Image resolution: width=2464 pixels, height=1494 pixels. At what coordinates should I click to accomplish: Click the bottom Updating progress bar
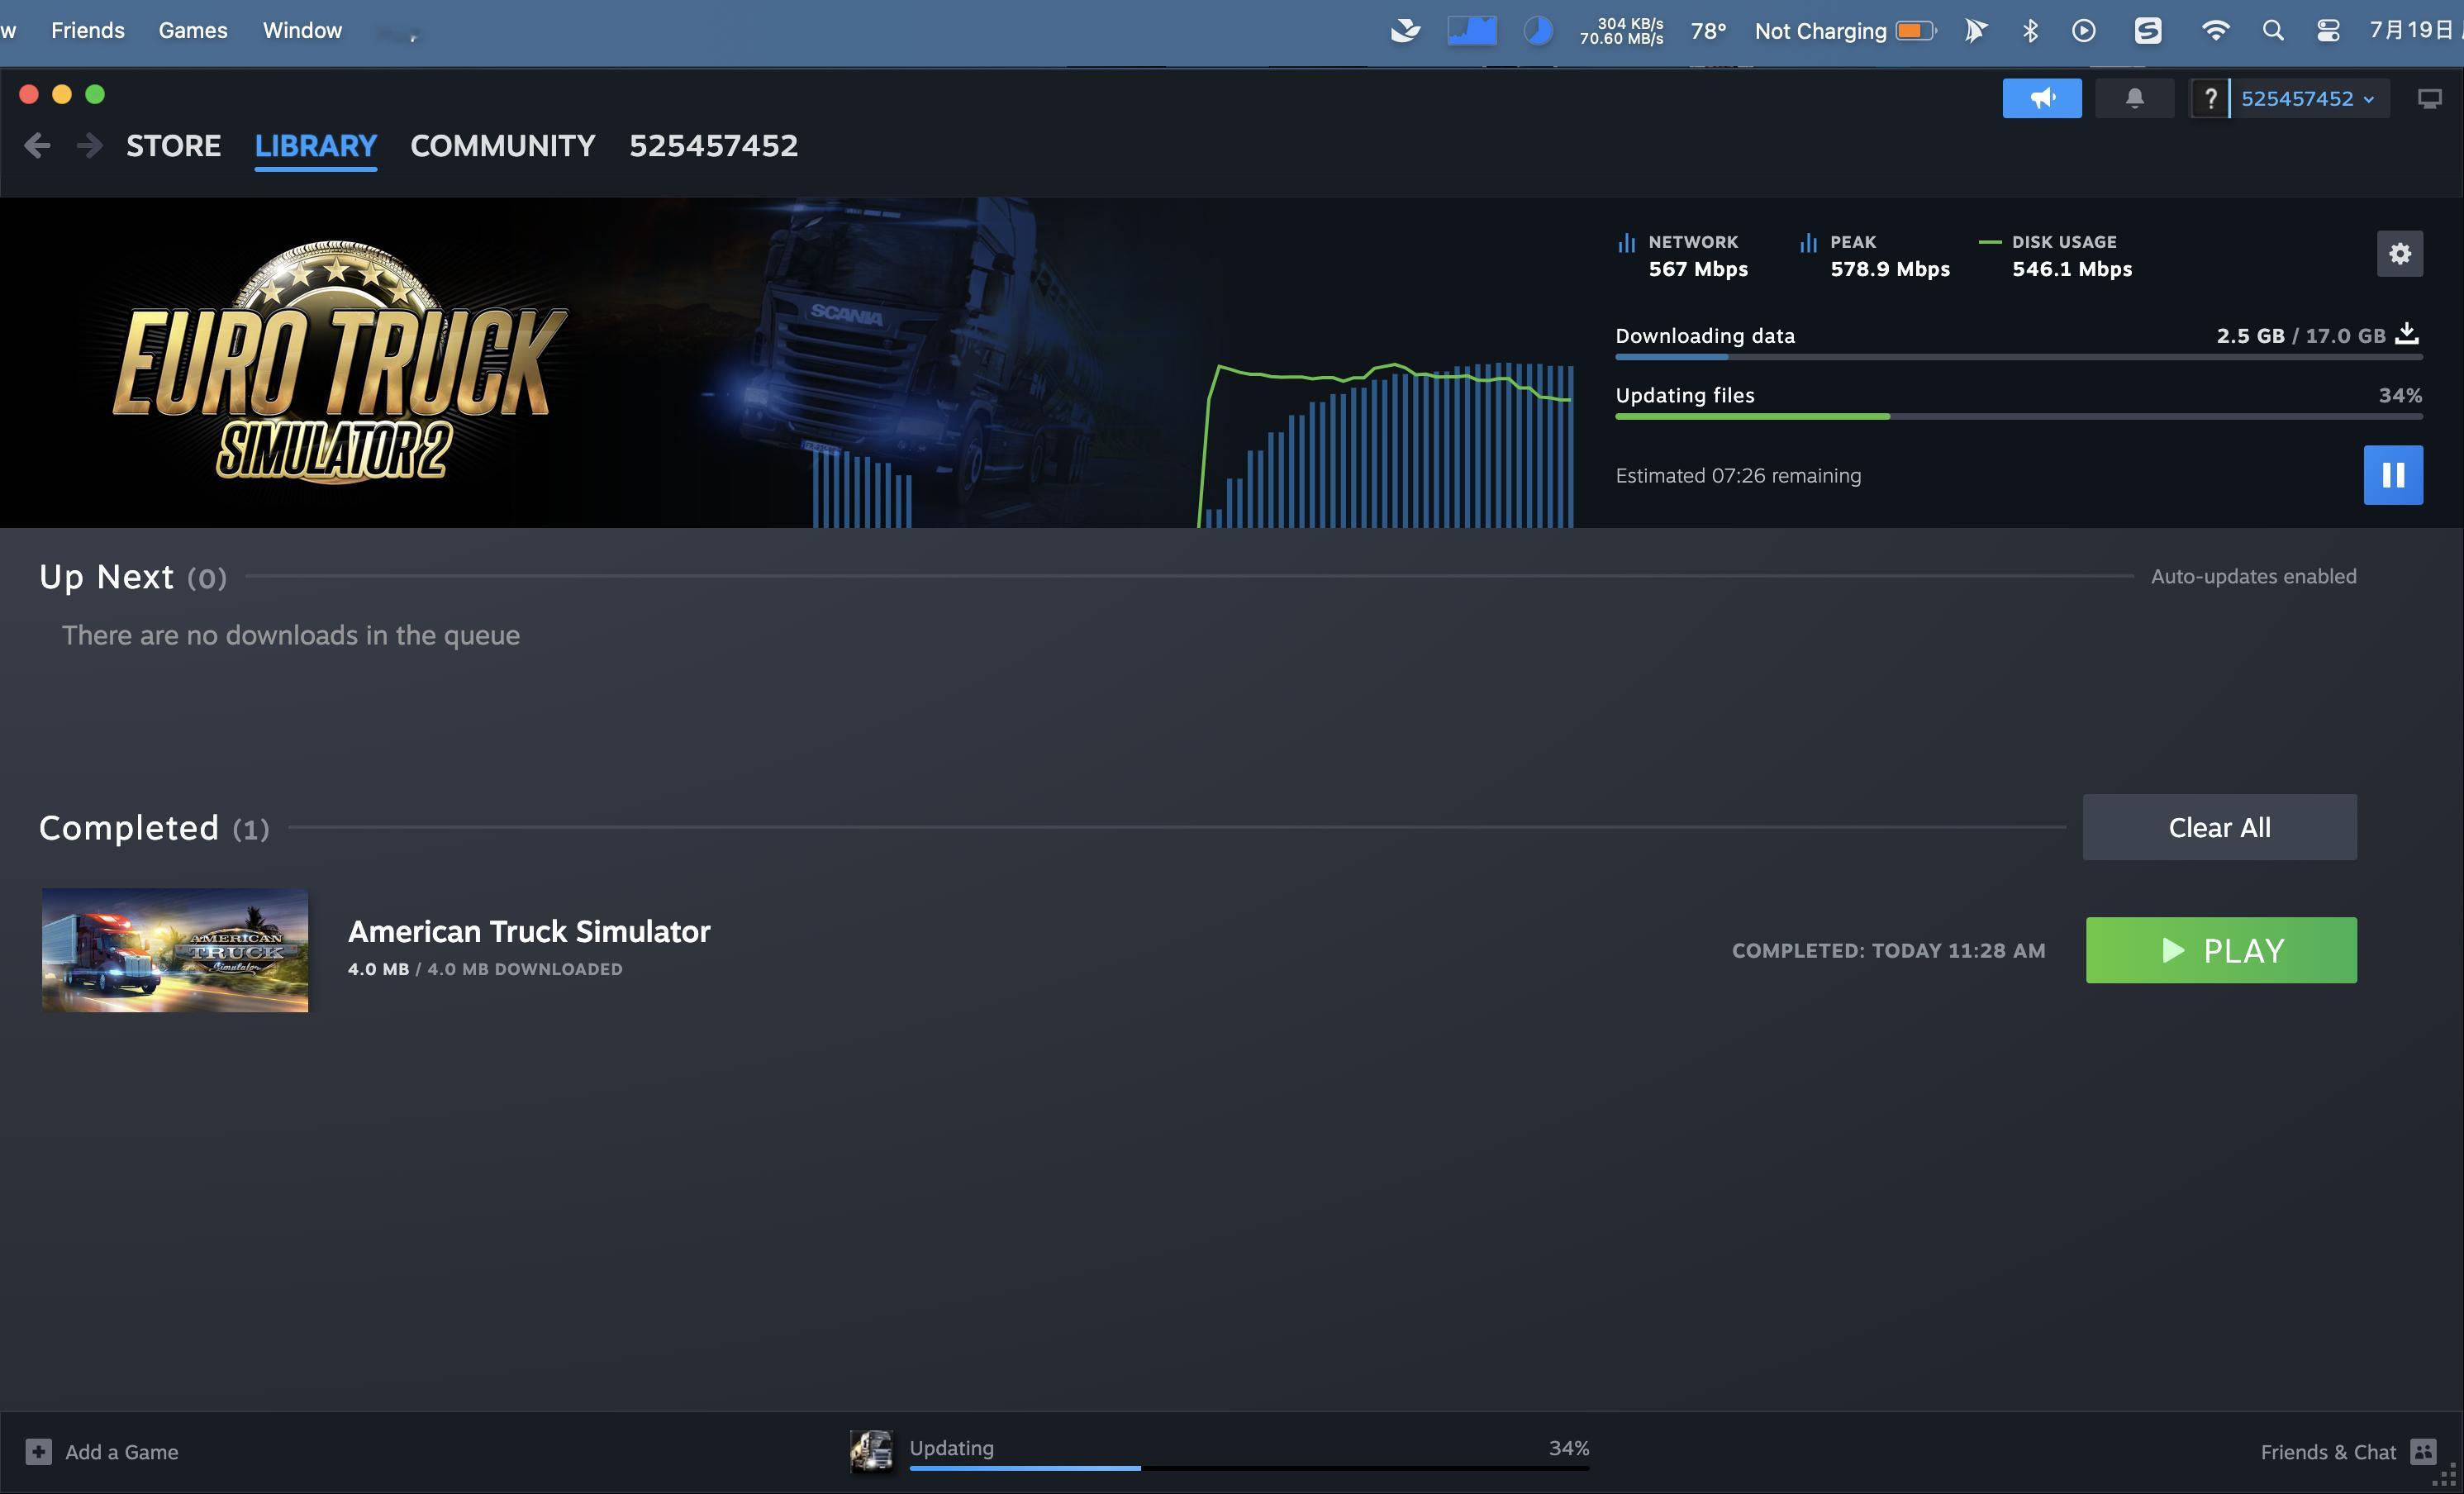point(1249,1468)
